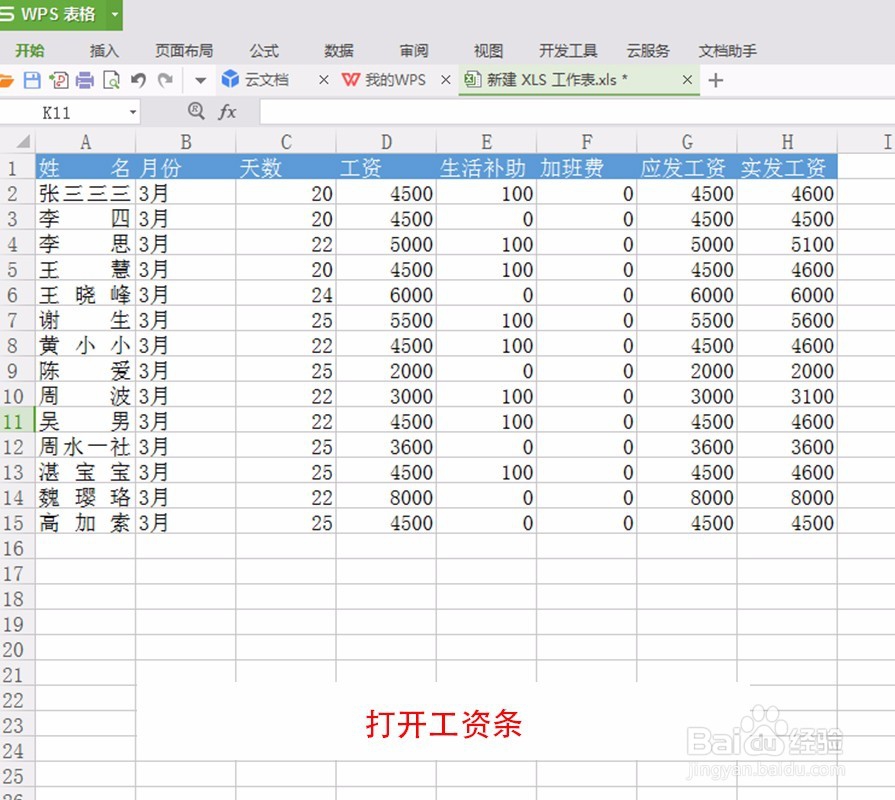Open search with the magnifier icon
Viewport: 895px width, 800px height.
tap(197, 113)
